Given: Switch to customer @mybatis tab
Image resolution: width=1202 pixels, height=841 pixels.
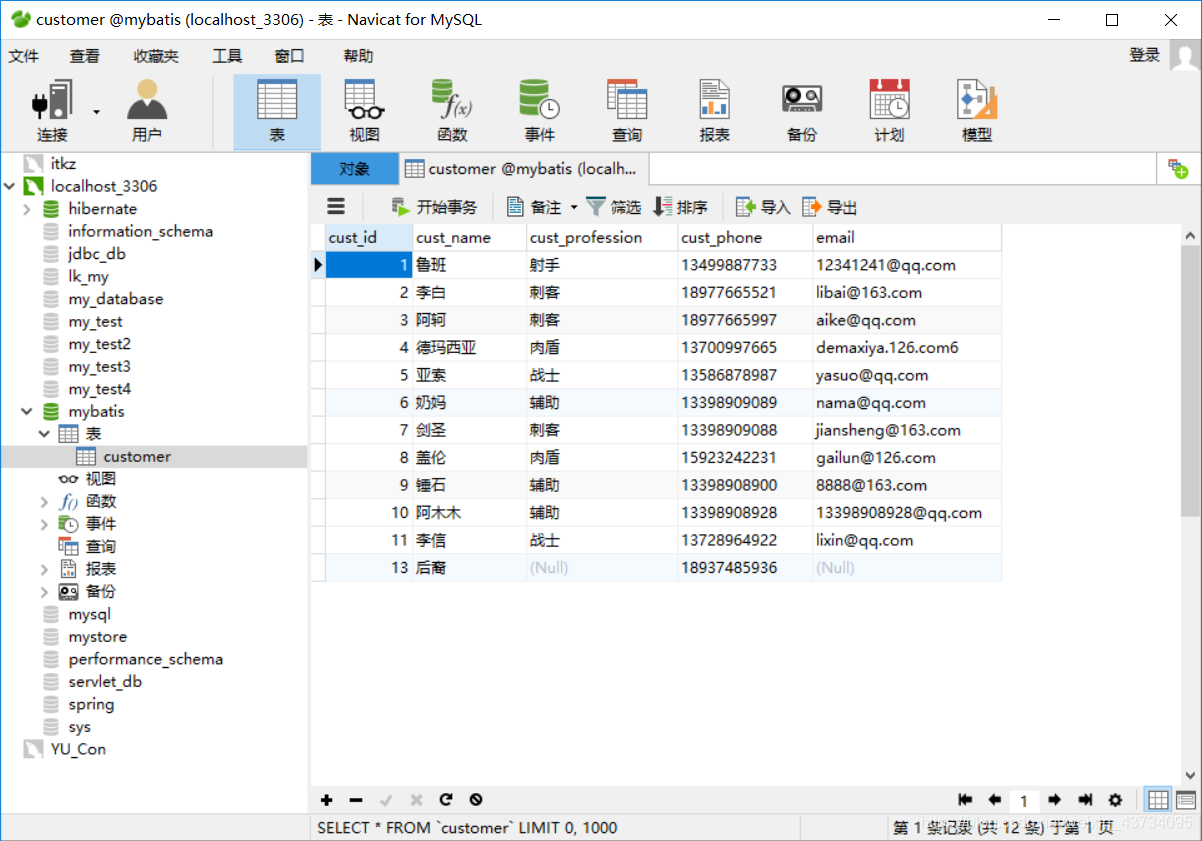Looking at the screenshot, I should pos(524,169).
